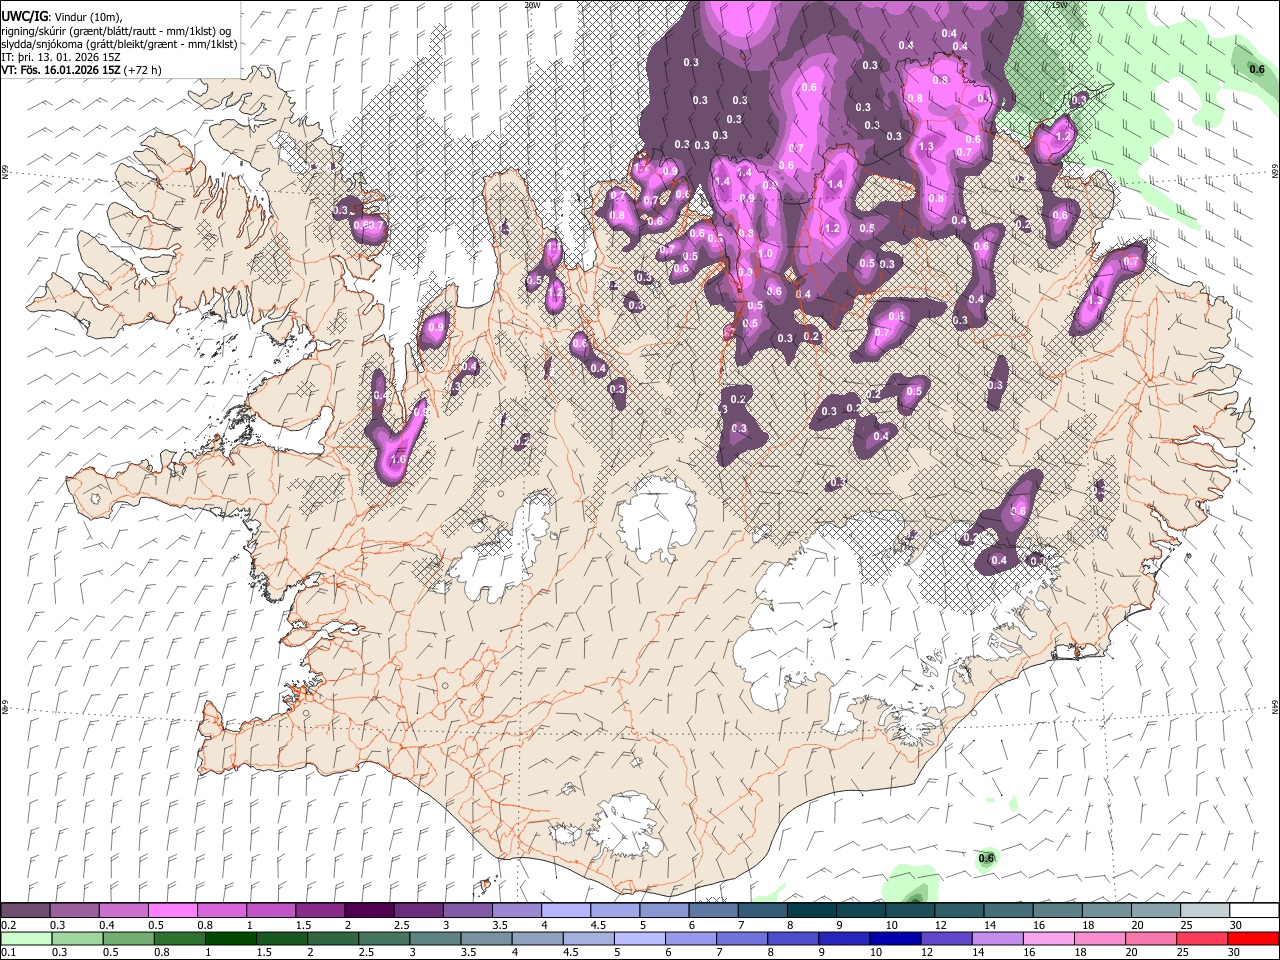Select the '(+72 h)' forecast offset text
1280x960 pixels.
(143, 70)
